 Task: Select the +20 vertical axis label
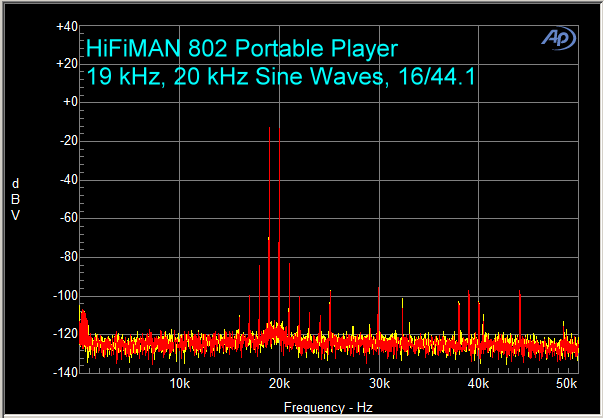coord(67,64)
